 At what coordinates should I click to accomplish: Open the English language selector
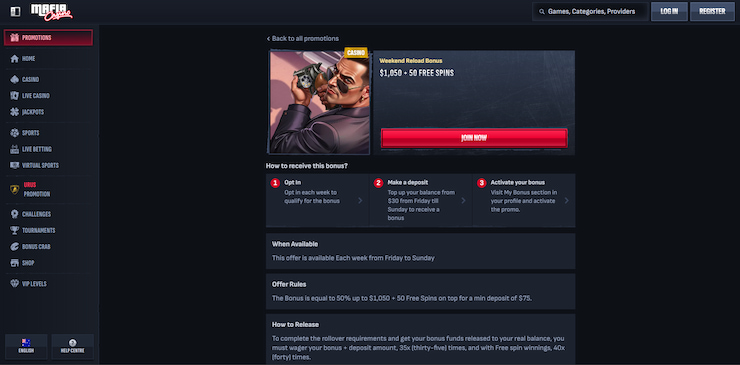[26, 347]
